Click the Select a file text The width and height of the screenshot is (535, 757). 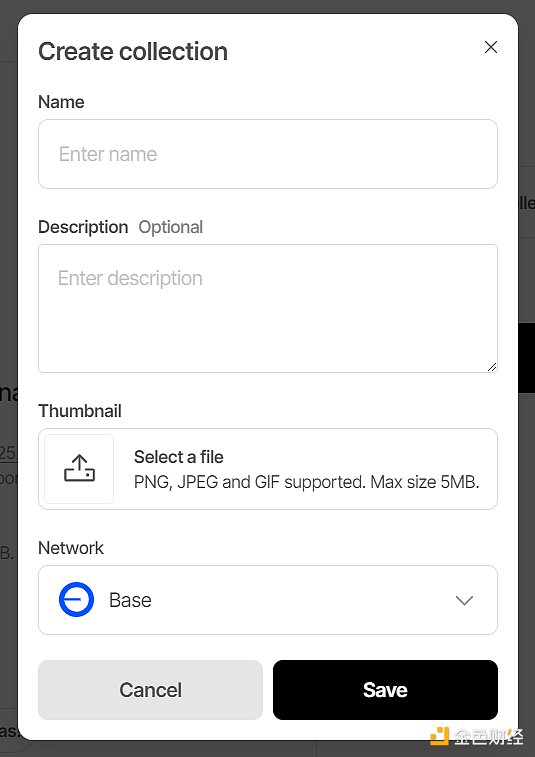click(x=179, y=457)
